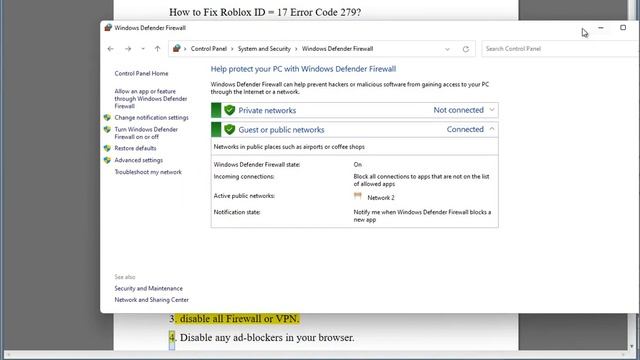
Task: Open Network and Sharing Center link
Action: (x=151, y=300)
